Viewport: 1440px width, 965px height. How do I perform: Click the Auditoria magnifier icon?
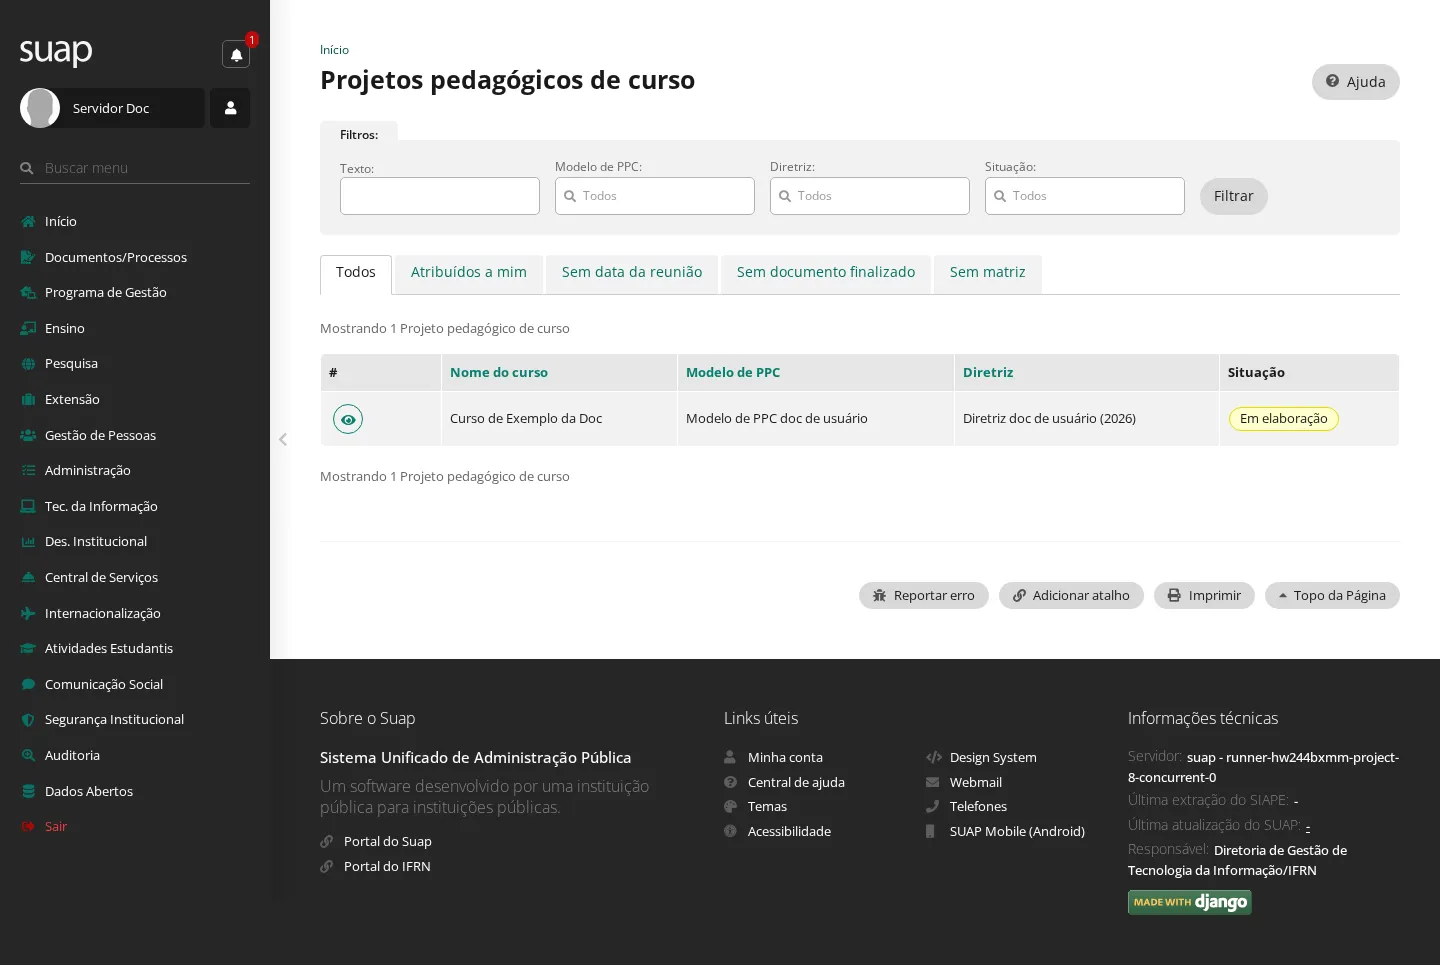[x=28, y=755]
